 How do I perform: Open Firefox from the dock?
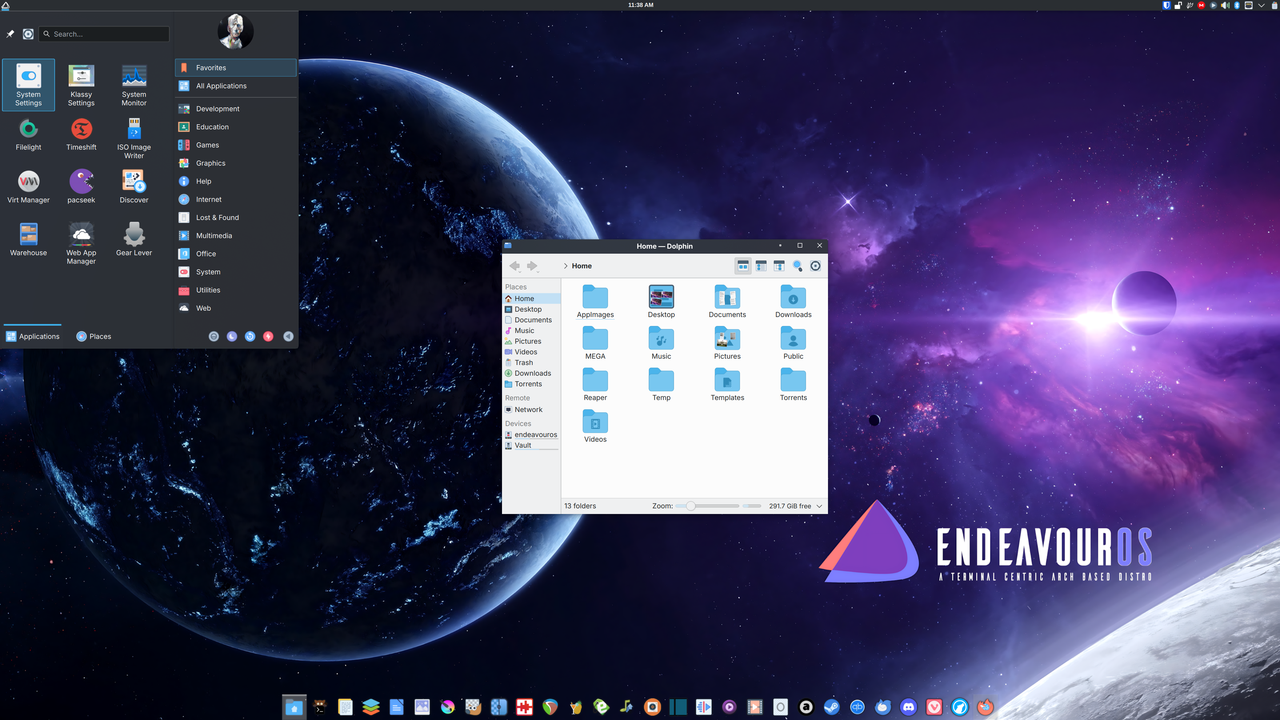coord(985,707)
